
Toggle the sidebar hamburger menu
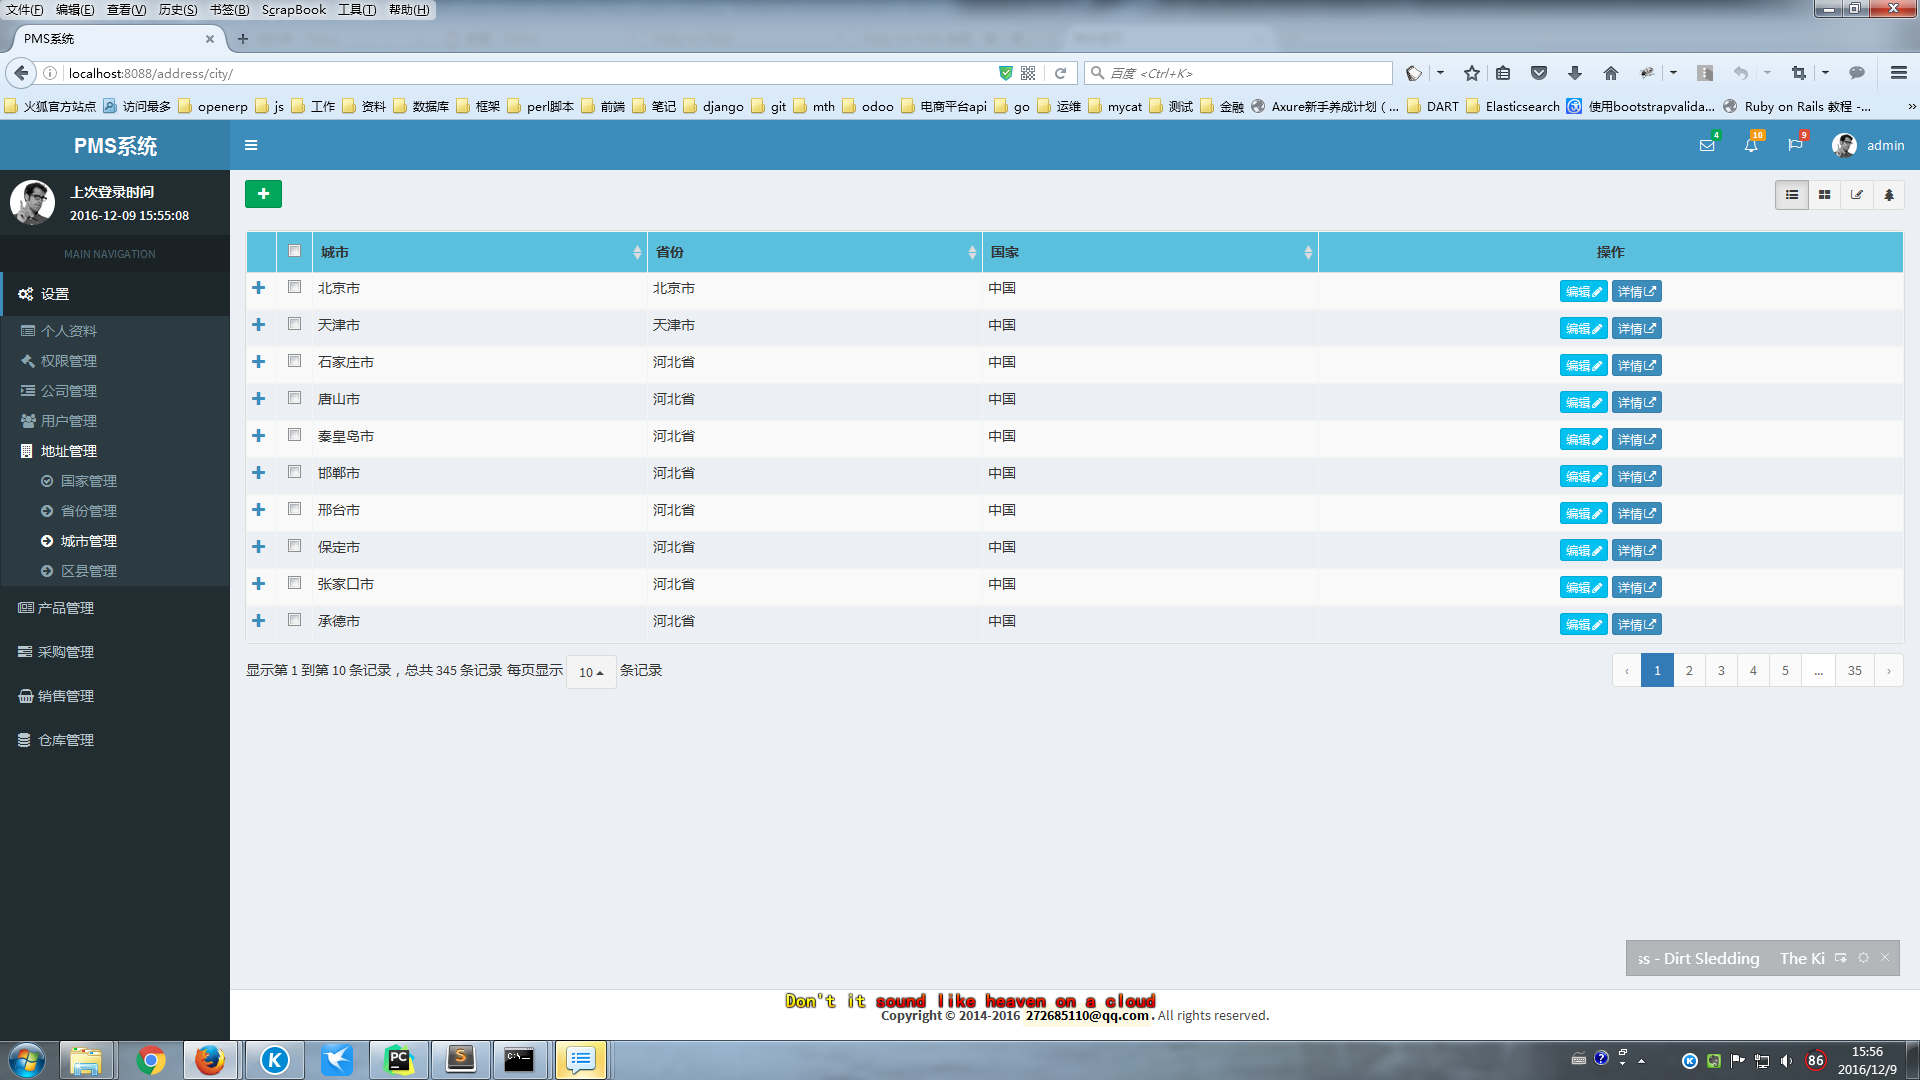251,145
